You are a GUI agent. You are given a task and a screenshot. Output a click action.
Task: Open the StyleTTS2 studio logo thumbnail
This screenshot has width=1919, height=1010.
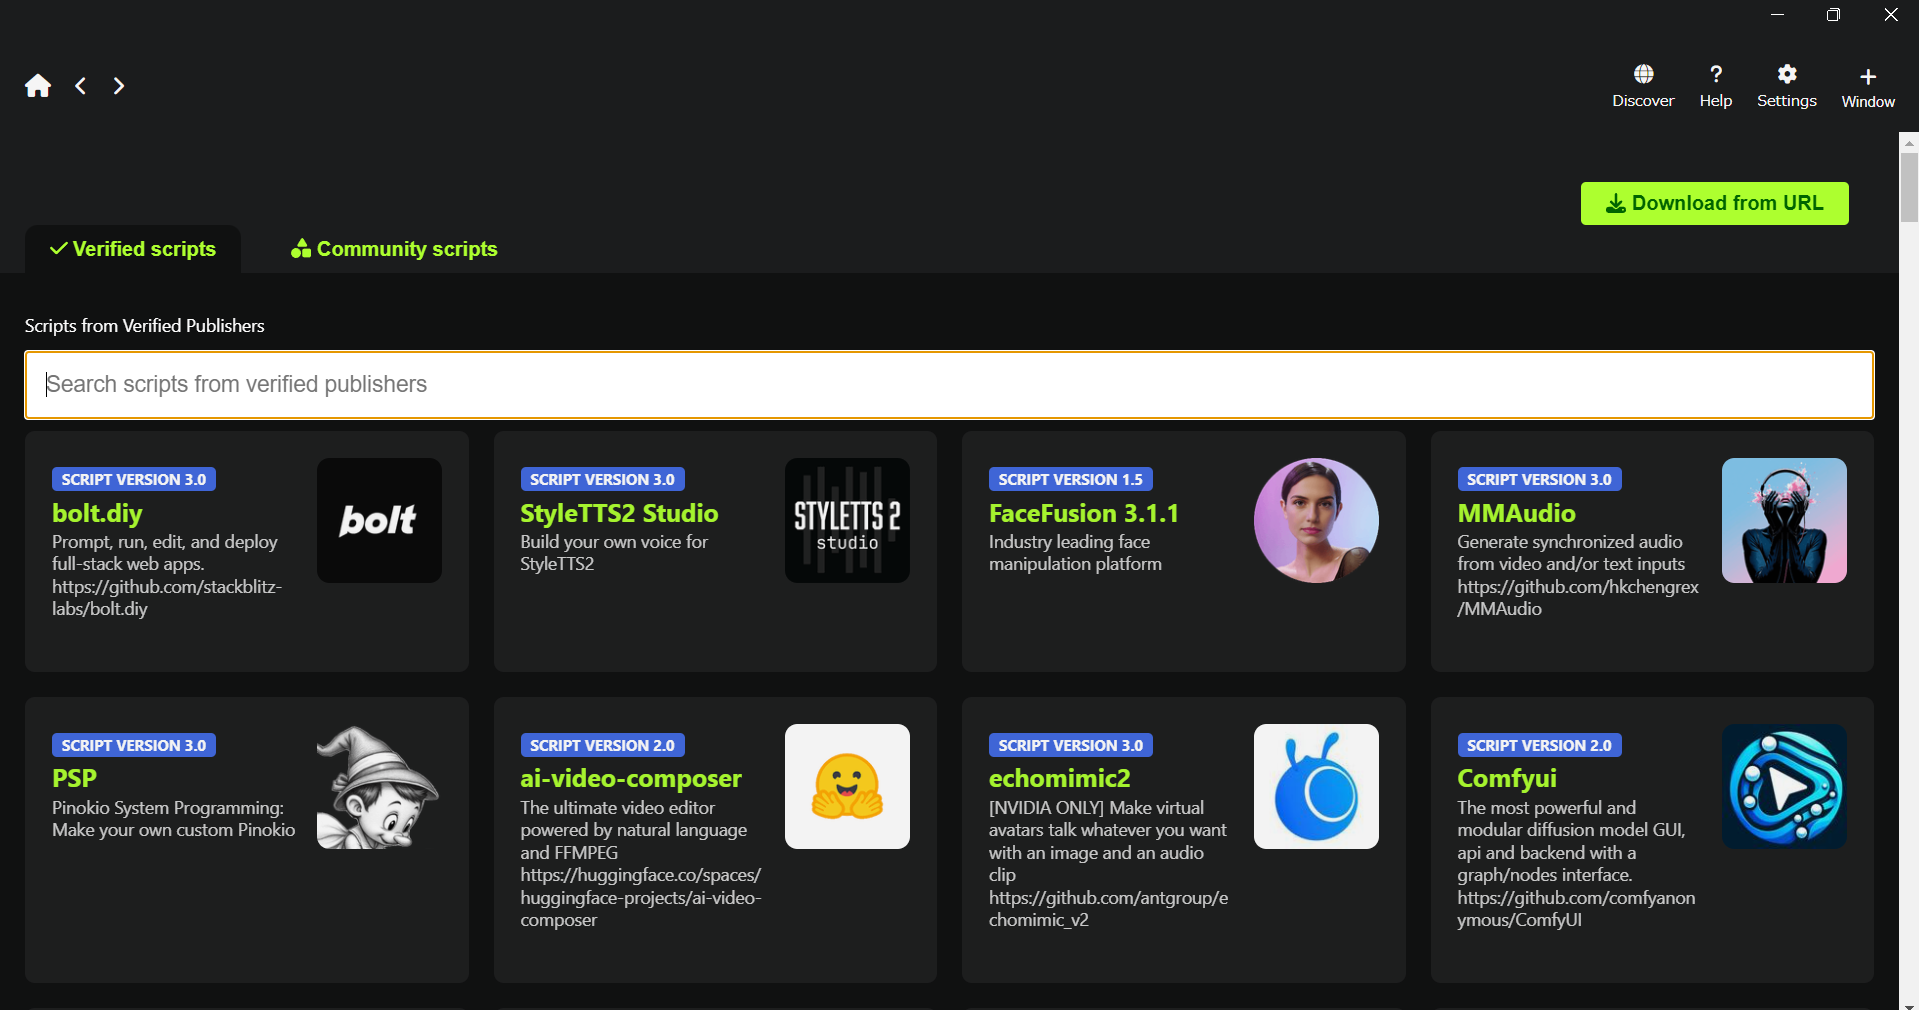[x=847, y=520]
